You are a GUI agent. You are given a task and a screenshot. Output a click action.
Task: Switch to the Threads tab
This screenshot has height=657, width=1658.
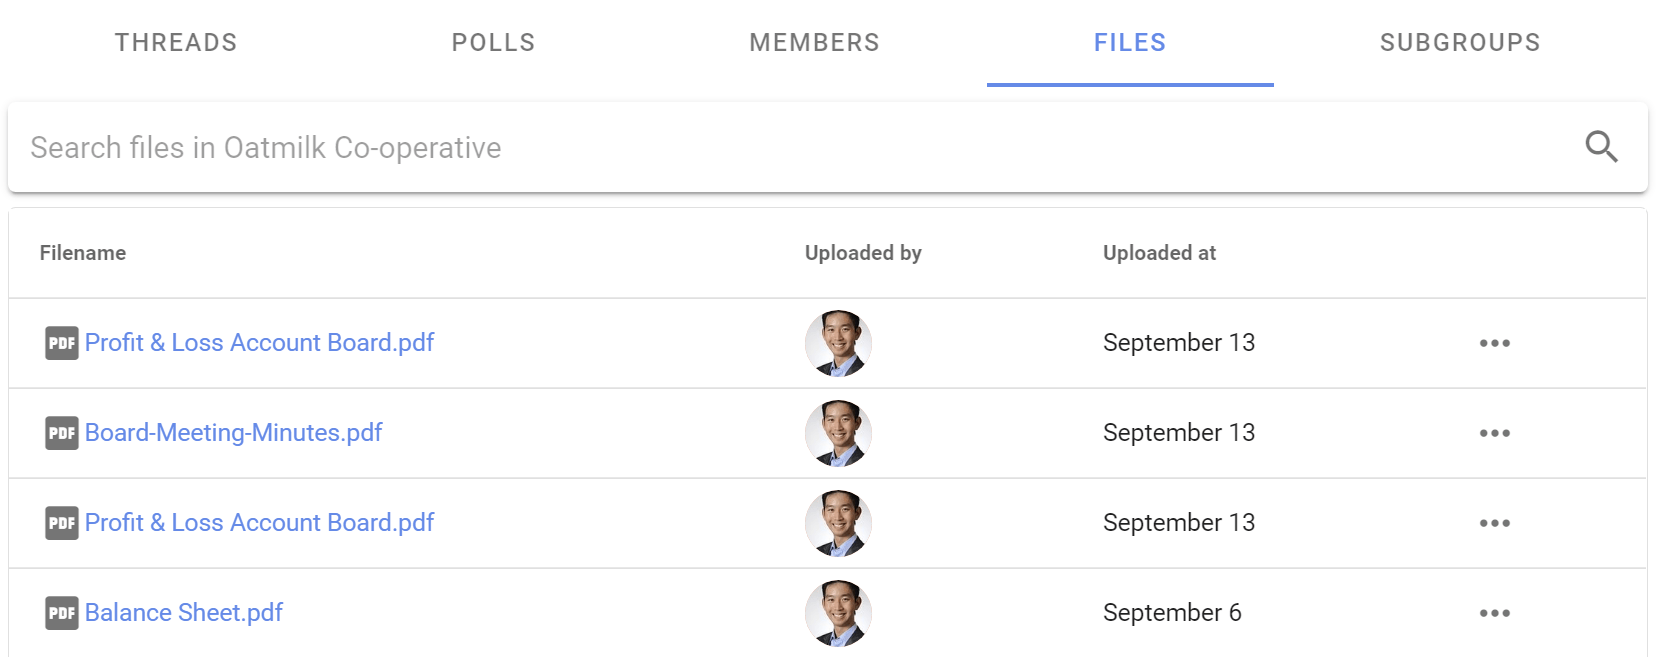tap(176, 42)
